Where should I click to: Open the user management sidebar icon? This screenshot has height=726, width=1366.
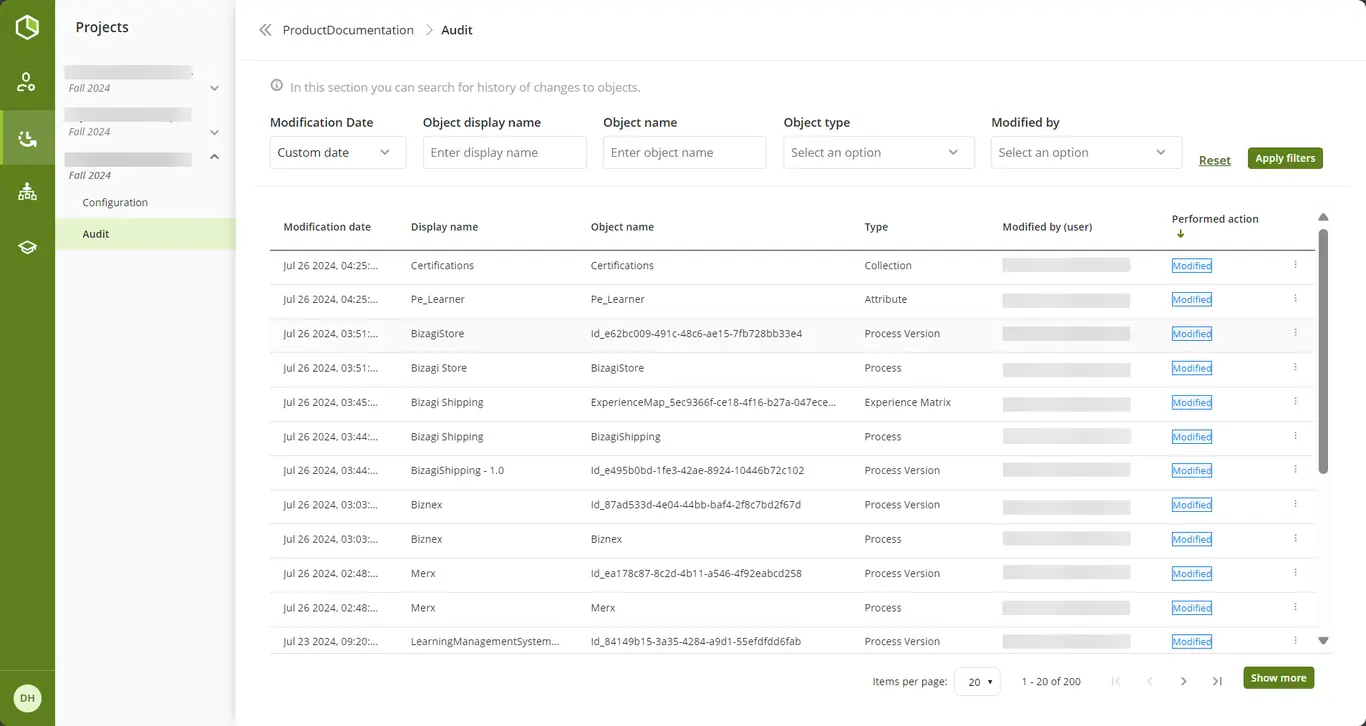click(x=27, y=82)
